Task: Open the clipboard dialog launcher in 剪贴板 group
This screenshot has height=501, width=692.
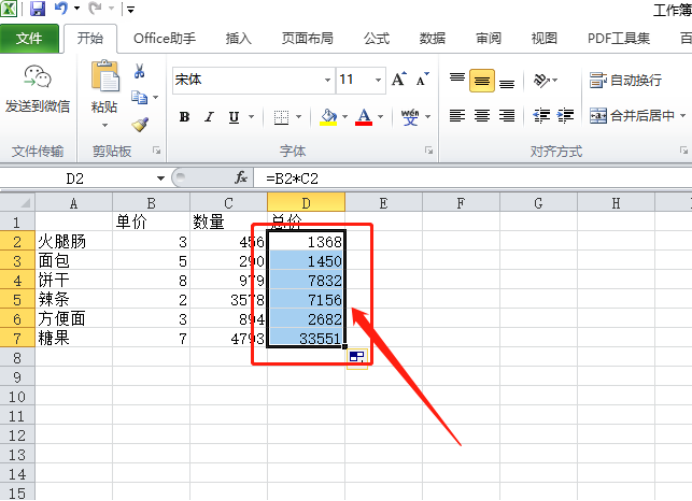Action: pyautogui.click(x=156, y=151)
